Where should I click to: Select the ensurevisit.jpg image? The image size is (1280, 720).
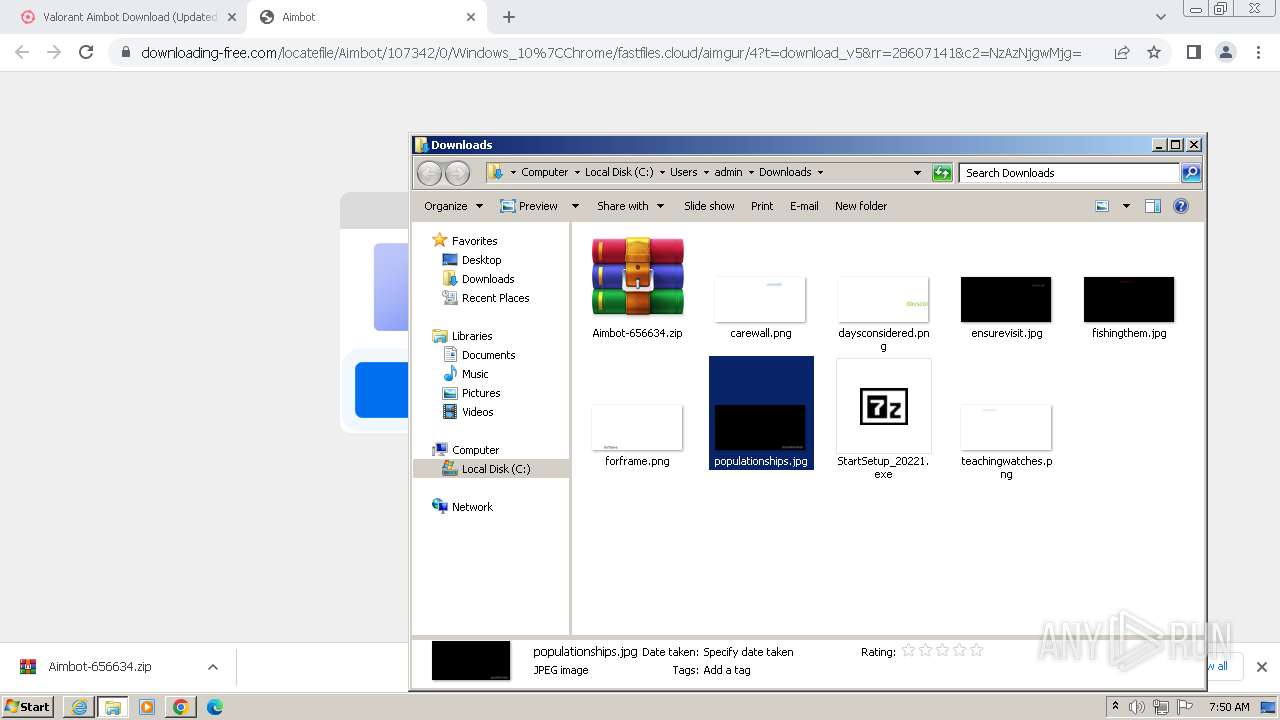pos(1006,299)
